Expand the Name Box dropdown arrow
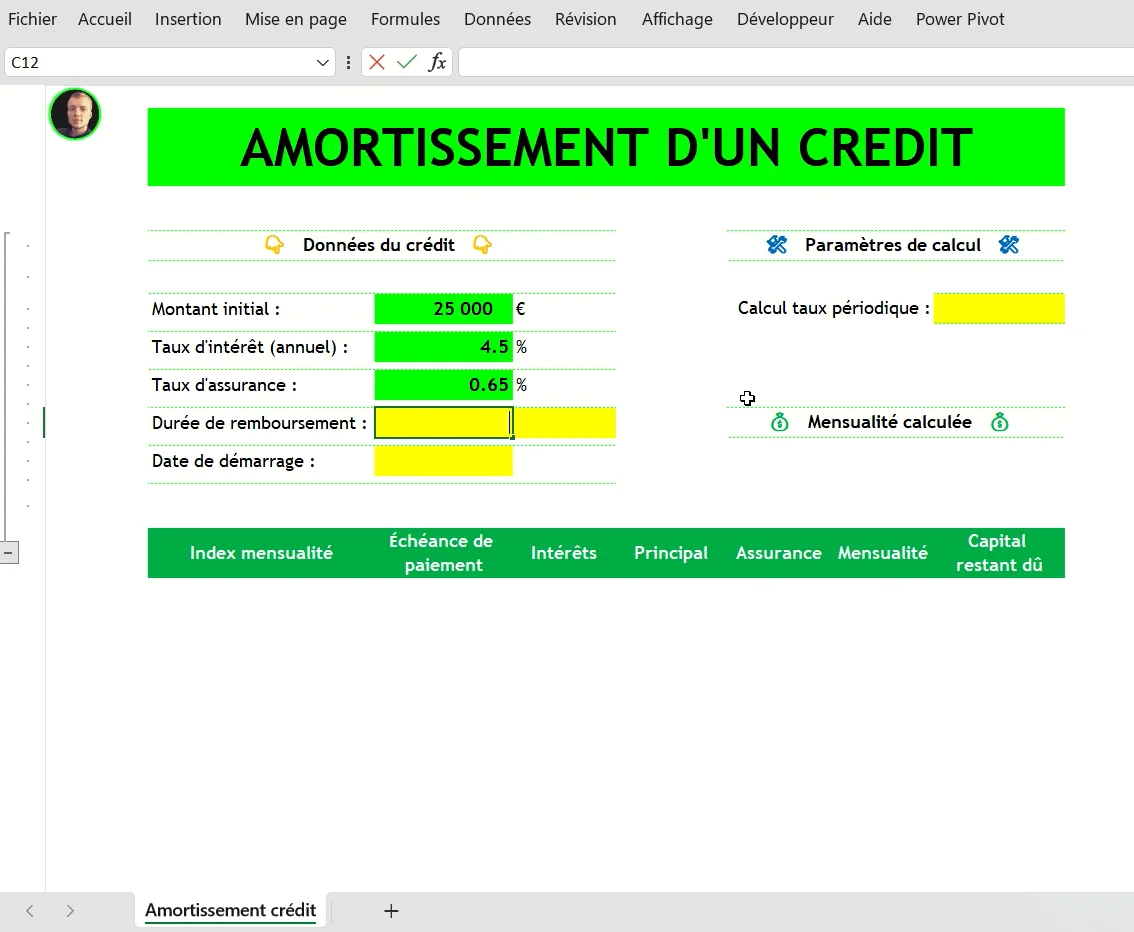The image size is (1134, 932). click(323, 63)
